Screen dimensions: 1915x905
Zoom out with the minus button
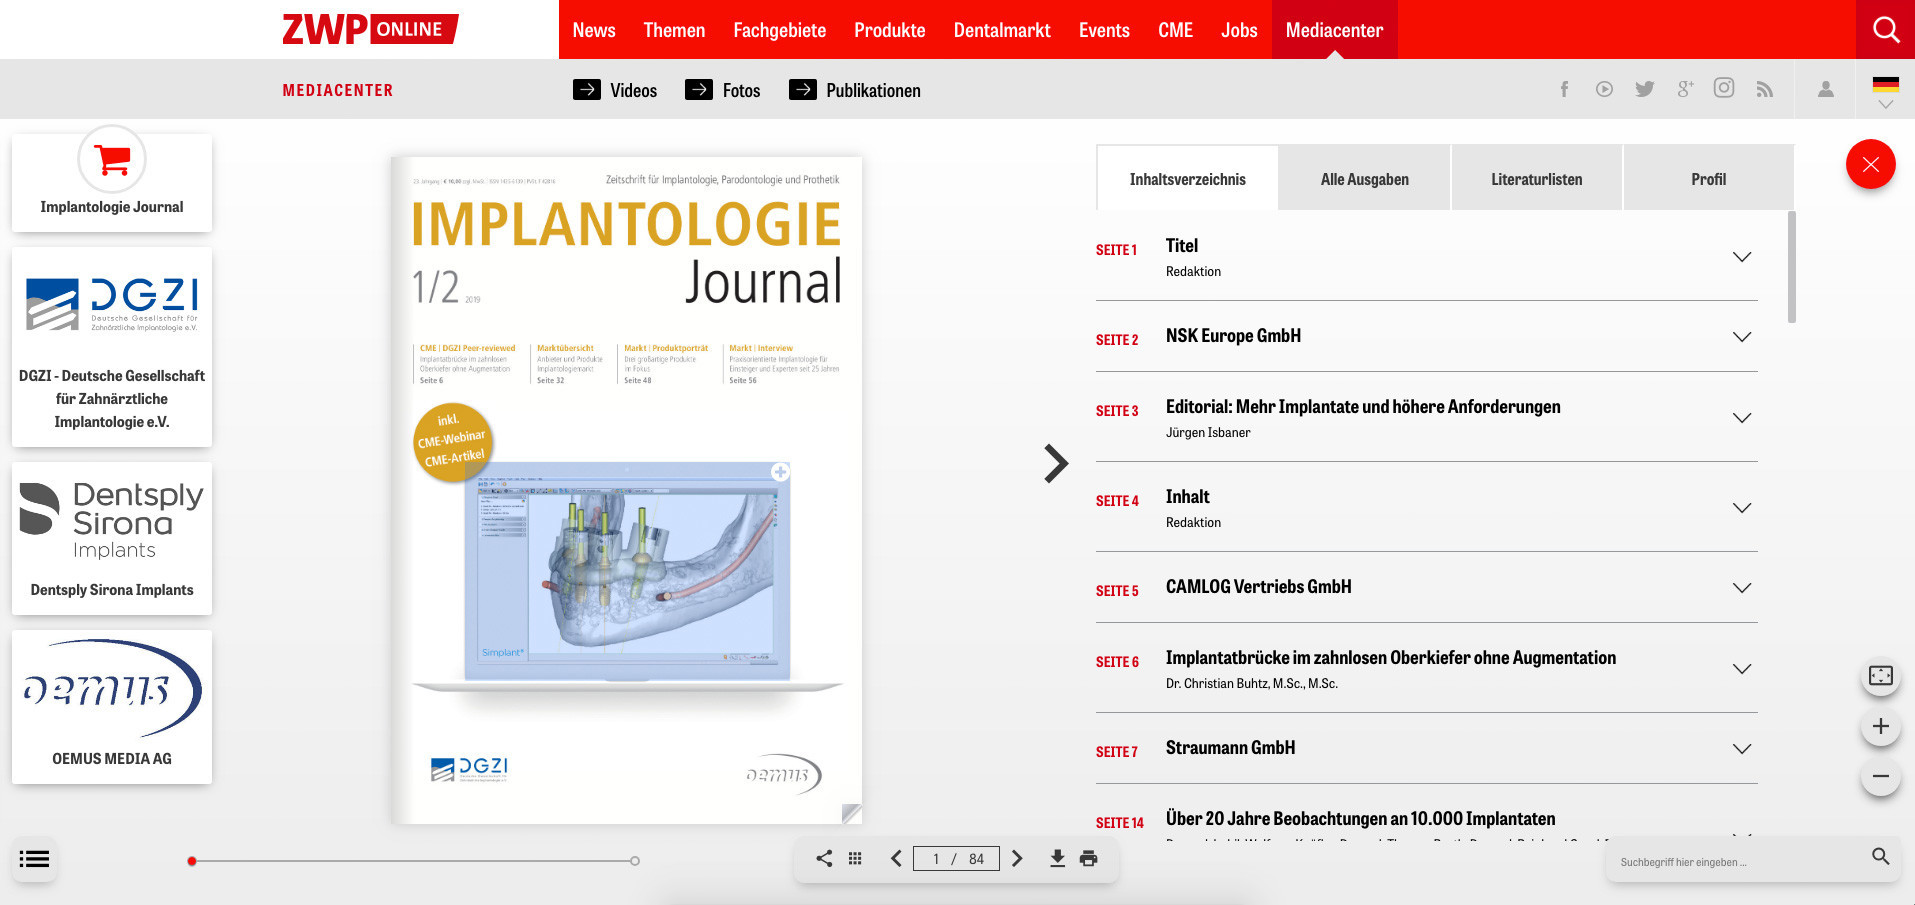click(x=1880, y=776)
